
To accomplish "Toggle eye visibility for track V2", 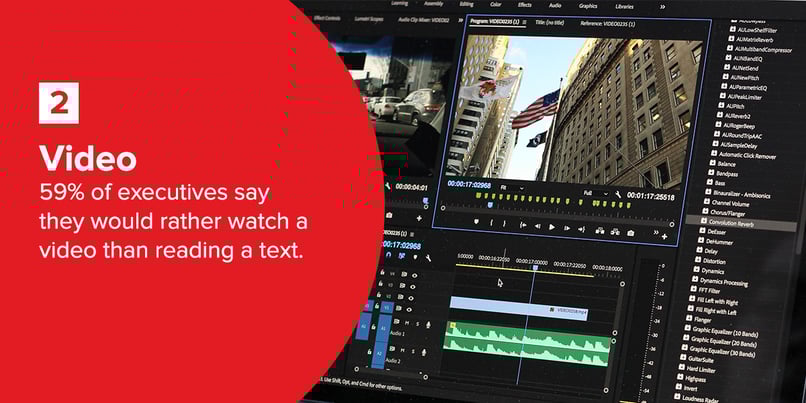I will pyautogui.click(x=411, y=298).
